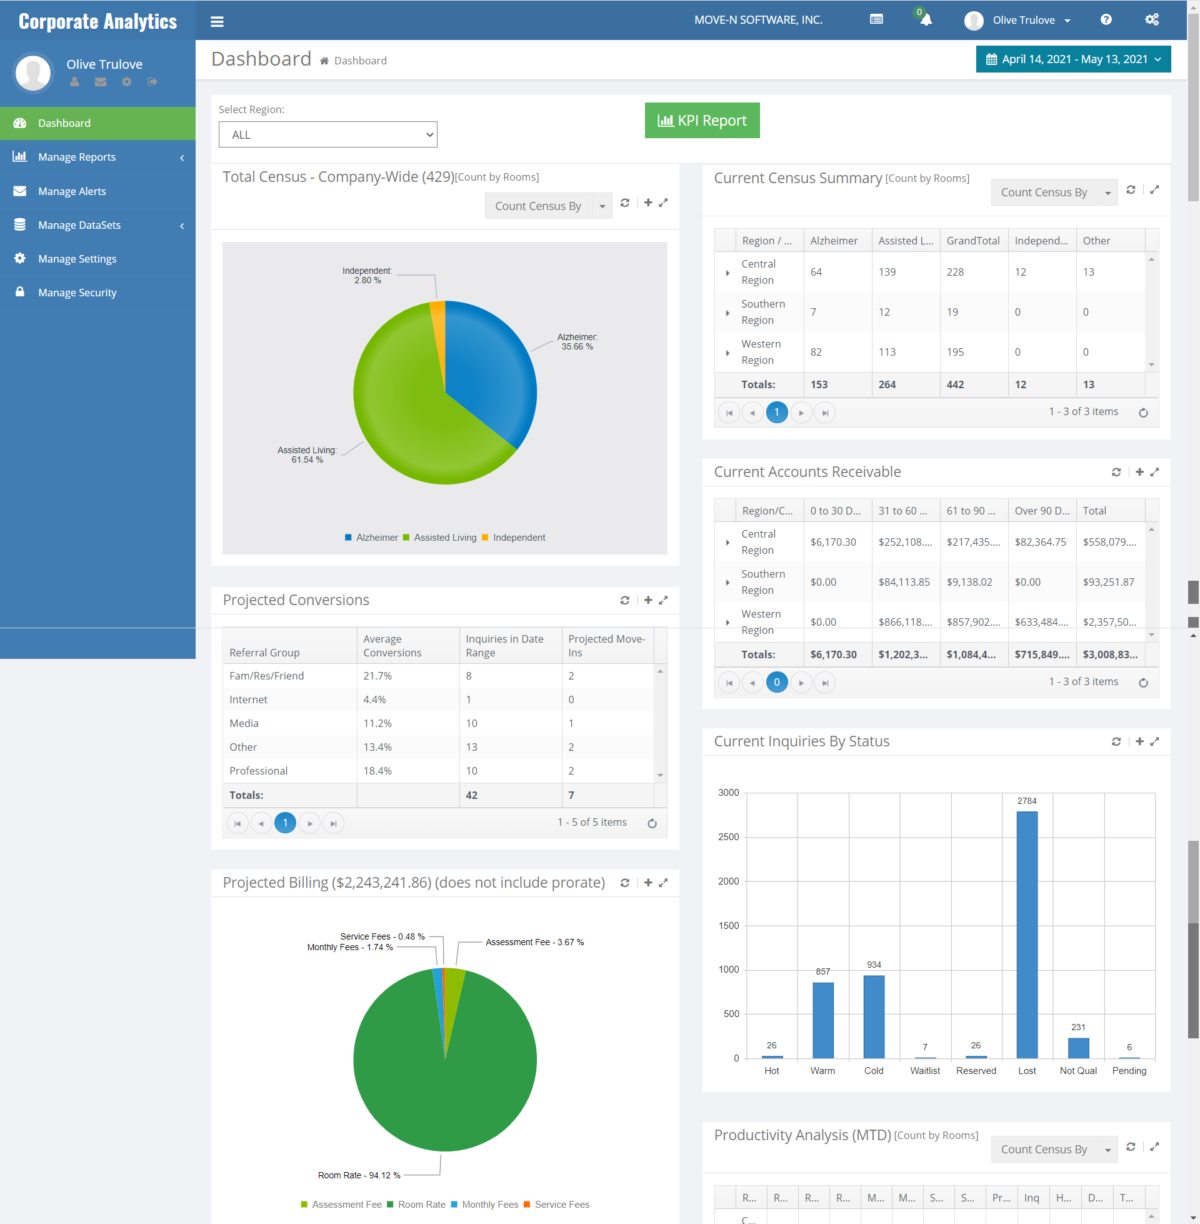Expand Current Accounts Receivable to fullscreen

[x=1155, y=471]
